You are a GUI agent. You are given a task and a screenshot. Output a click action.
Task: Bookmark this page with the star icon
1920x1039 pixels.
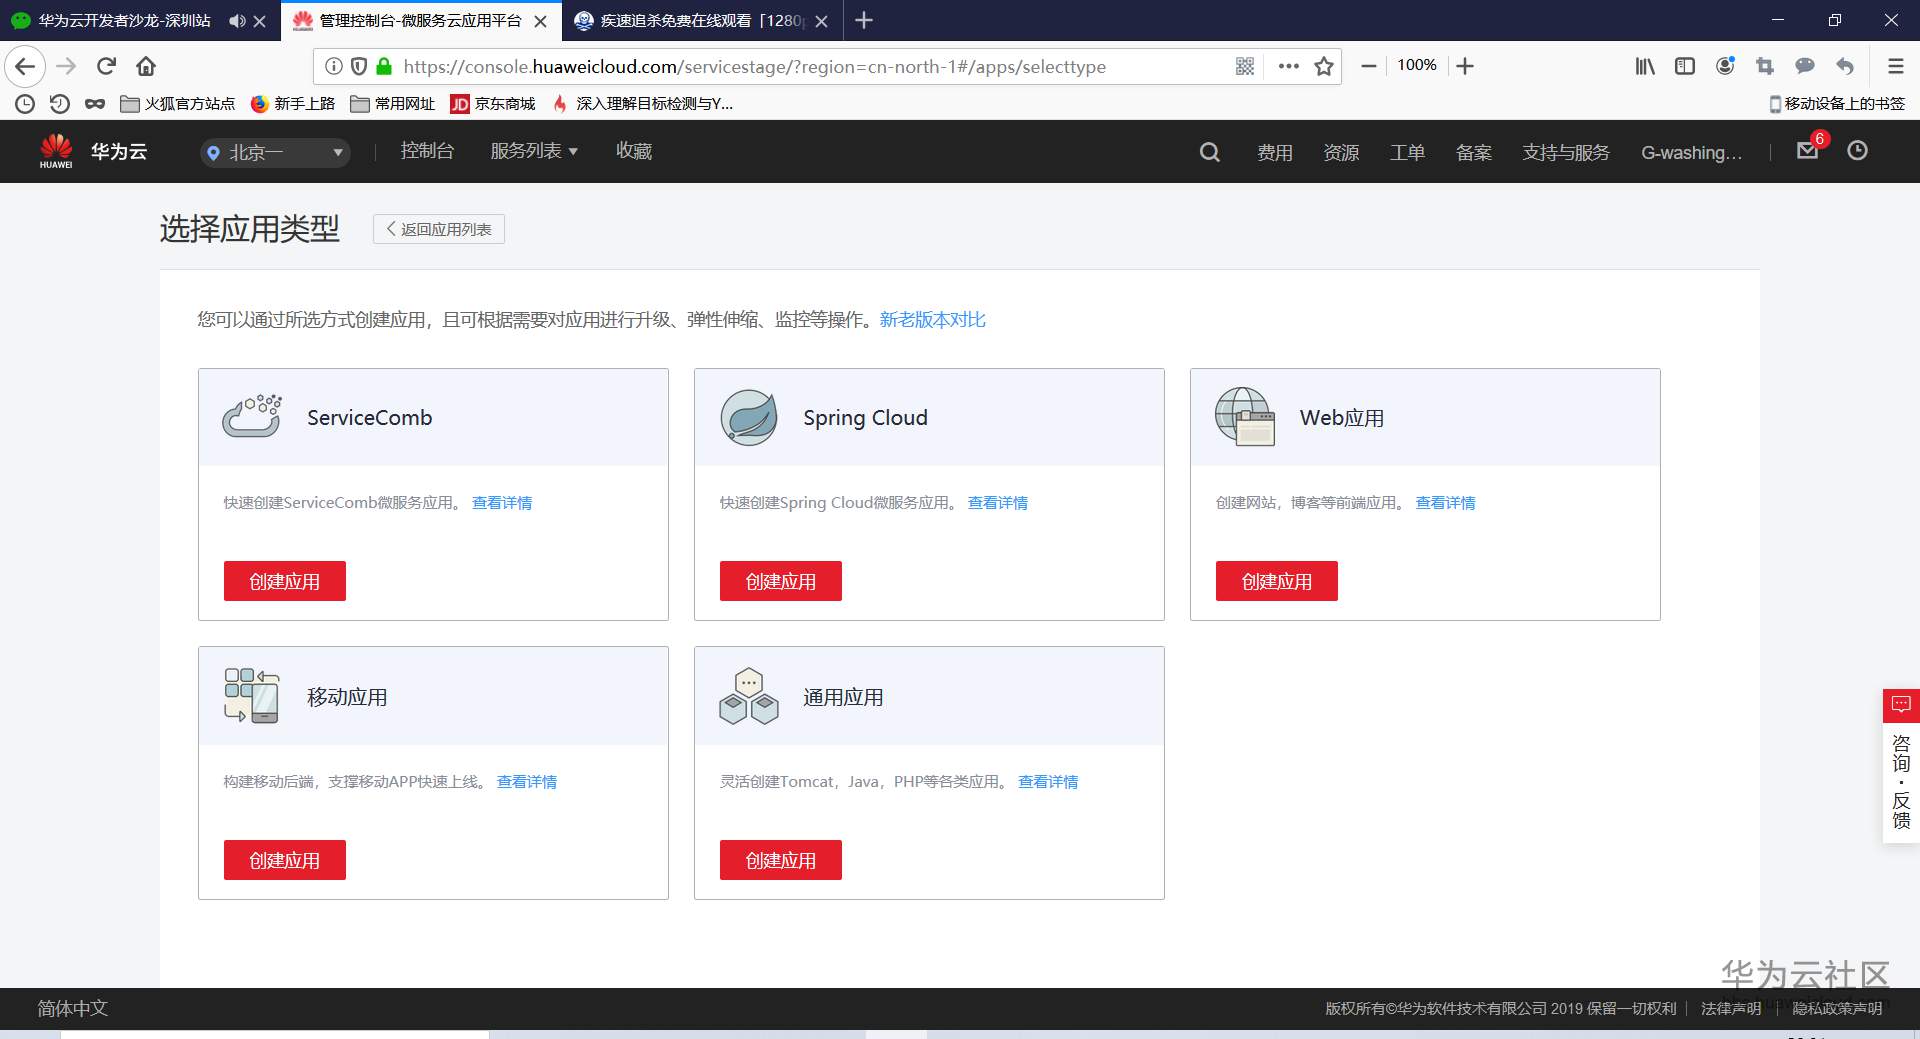pyautogui.click(x=1324, y=66)
